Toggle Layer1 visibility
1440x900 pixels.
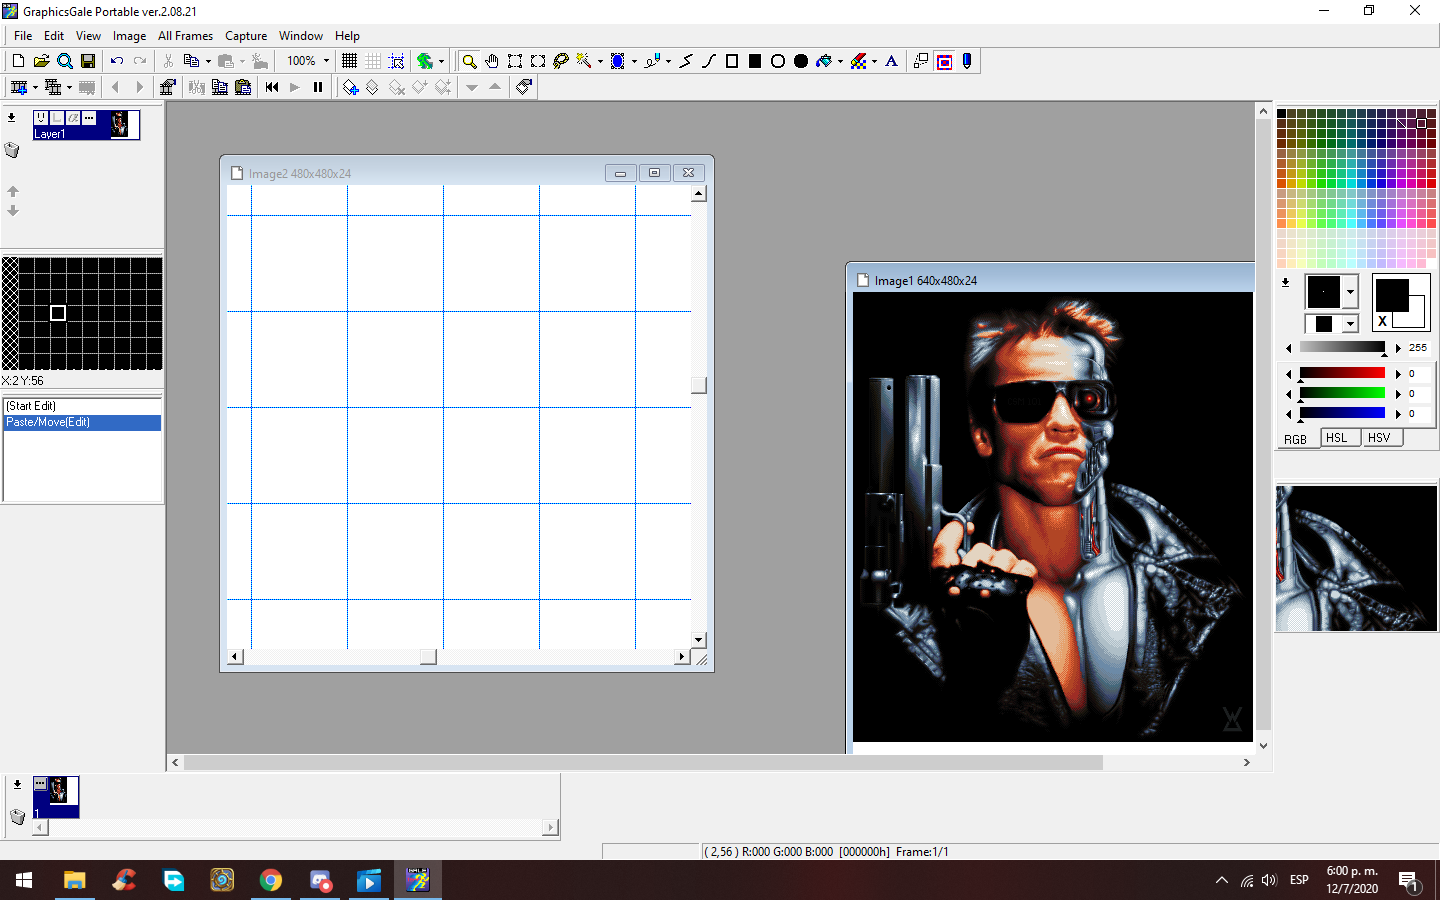click(x=41, y=118)
